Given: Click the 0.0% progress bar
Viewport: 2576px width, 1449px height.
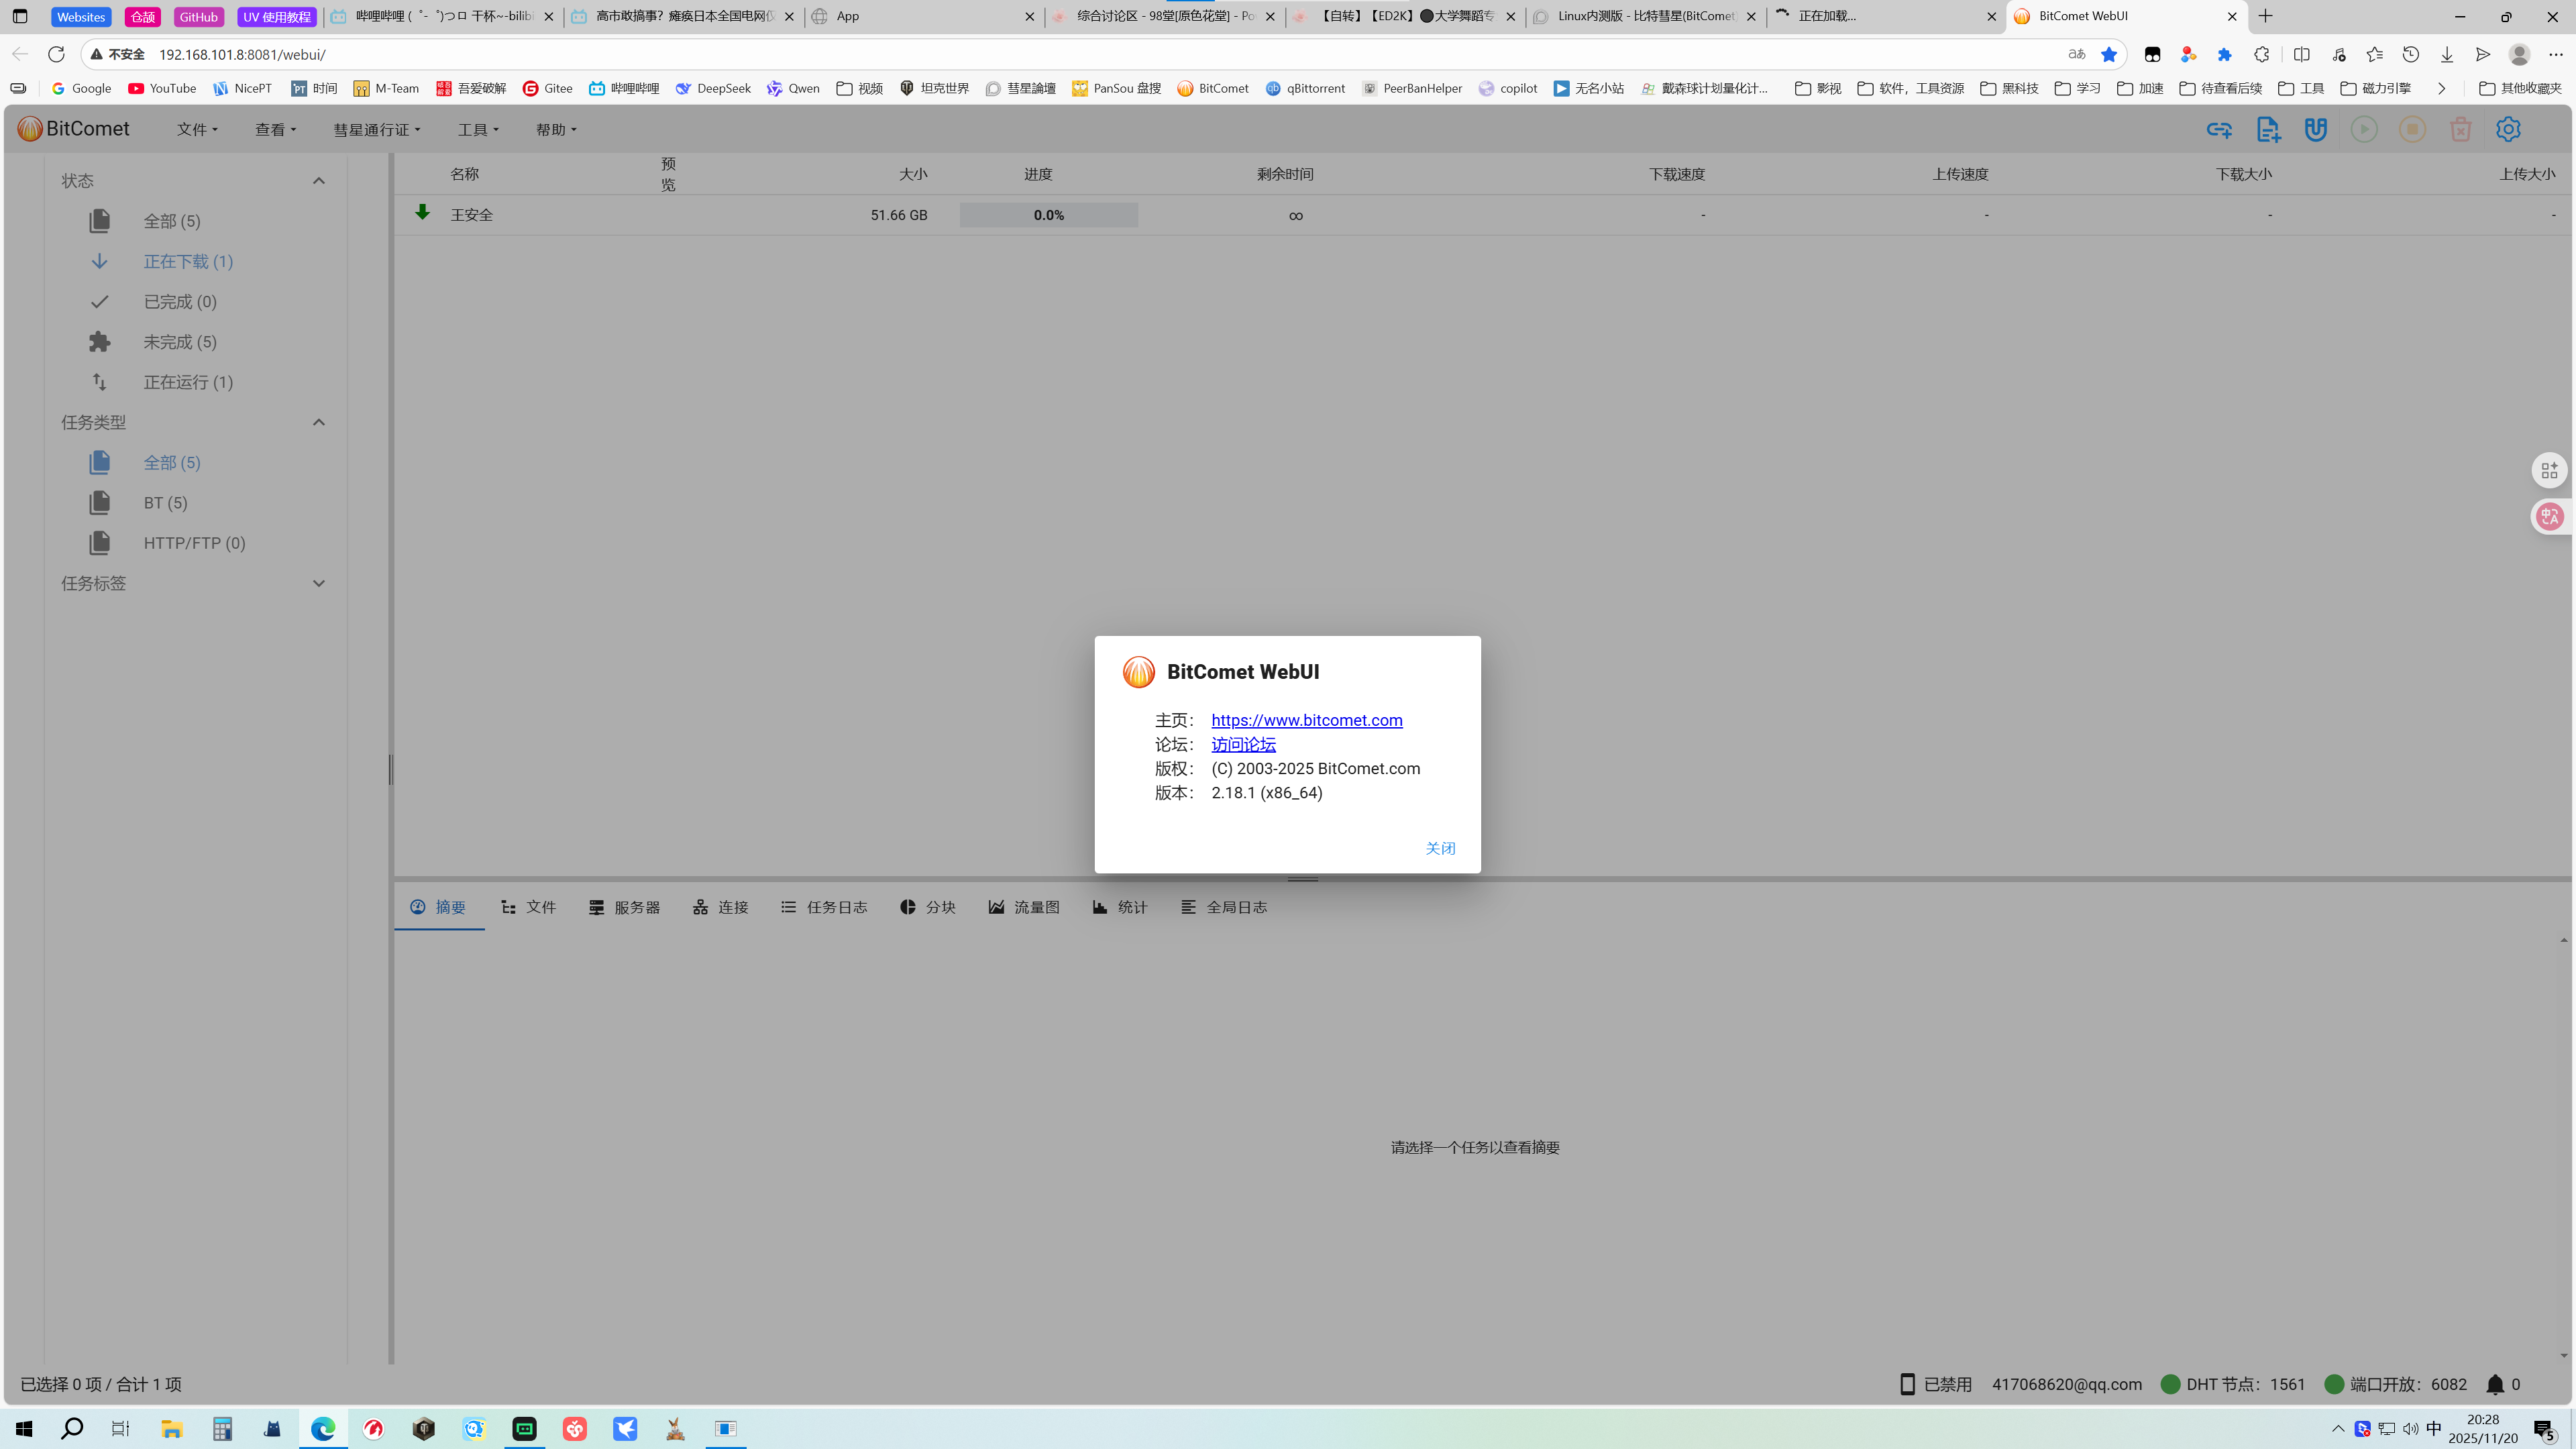Looking at the screenshot, I should (x=1048, y=215).
